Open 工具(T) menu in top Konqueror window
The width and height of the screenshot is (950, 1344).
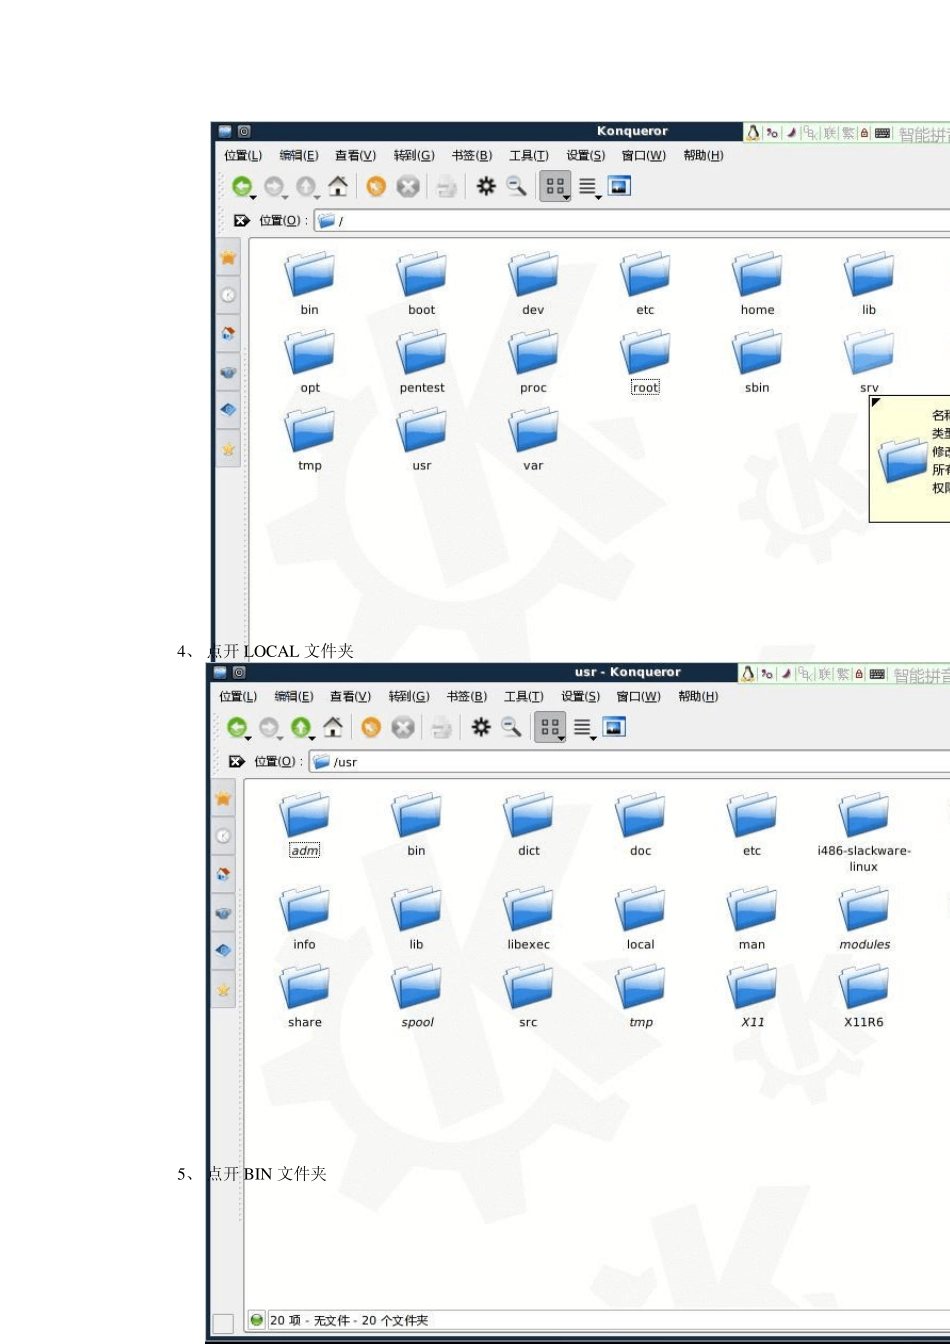528,156
